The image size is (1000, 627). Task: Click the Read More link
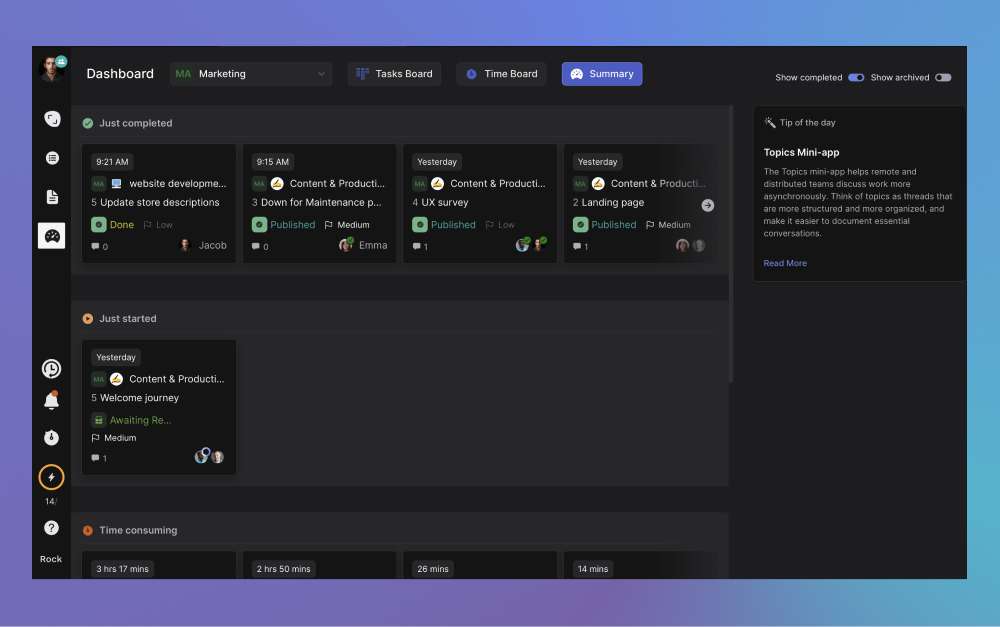(x=785, y=263)
